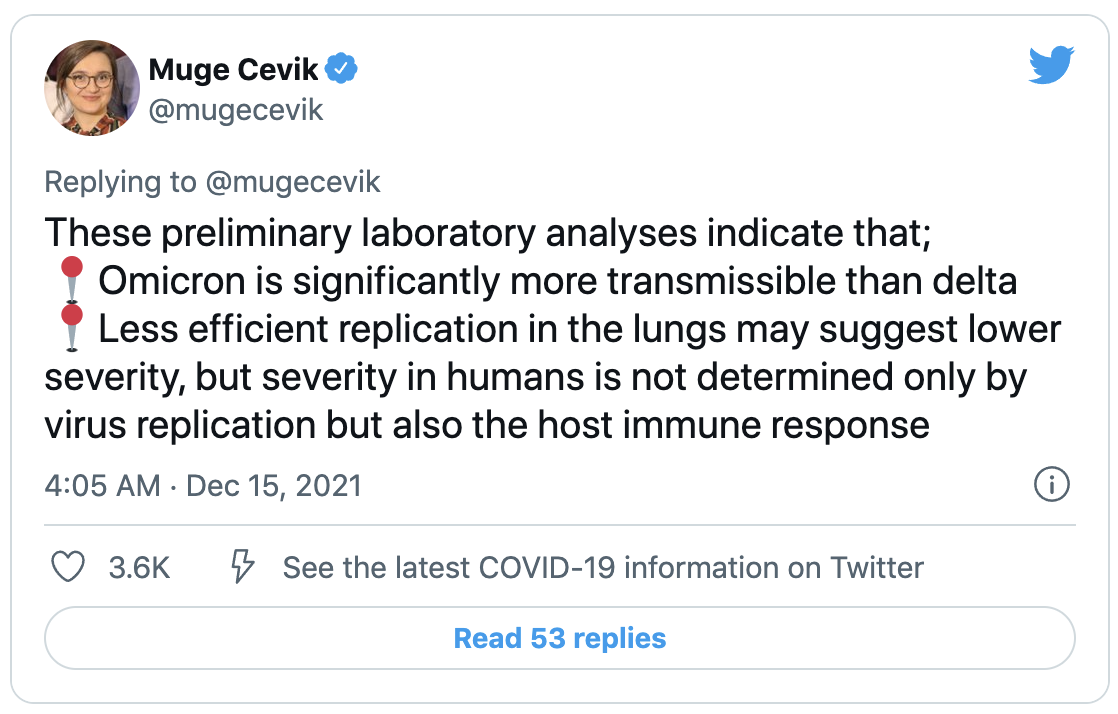The image size is (1118, 714).
Task: Click the Twitter bird logo
Action: (1051, 65)
